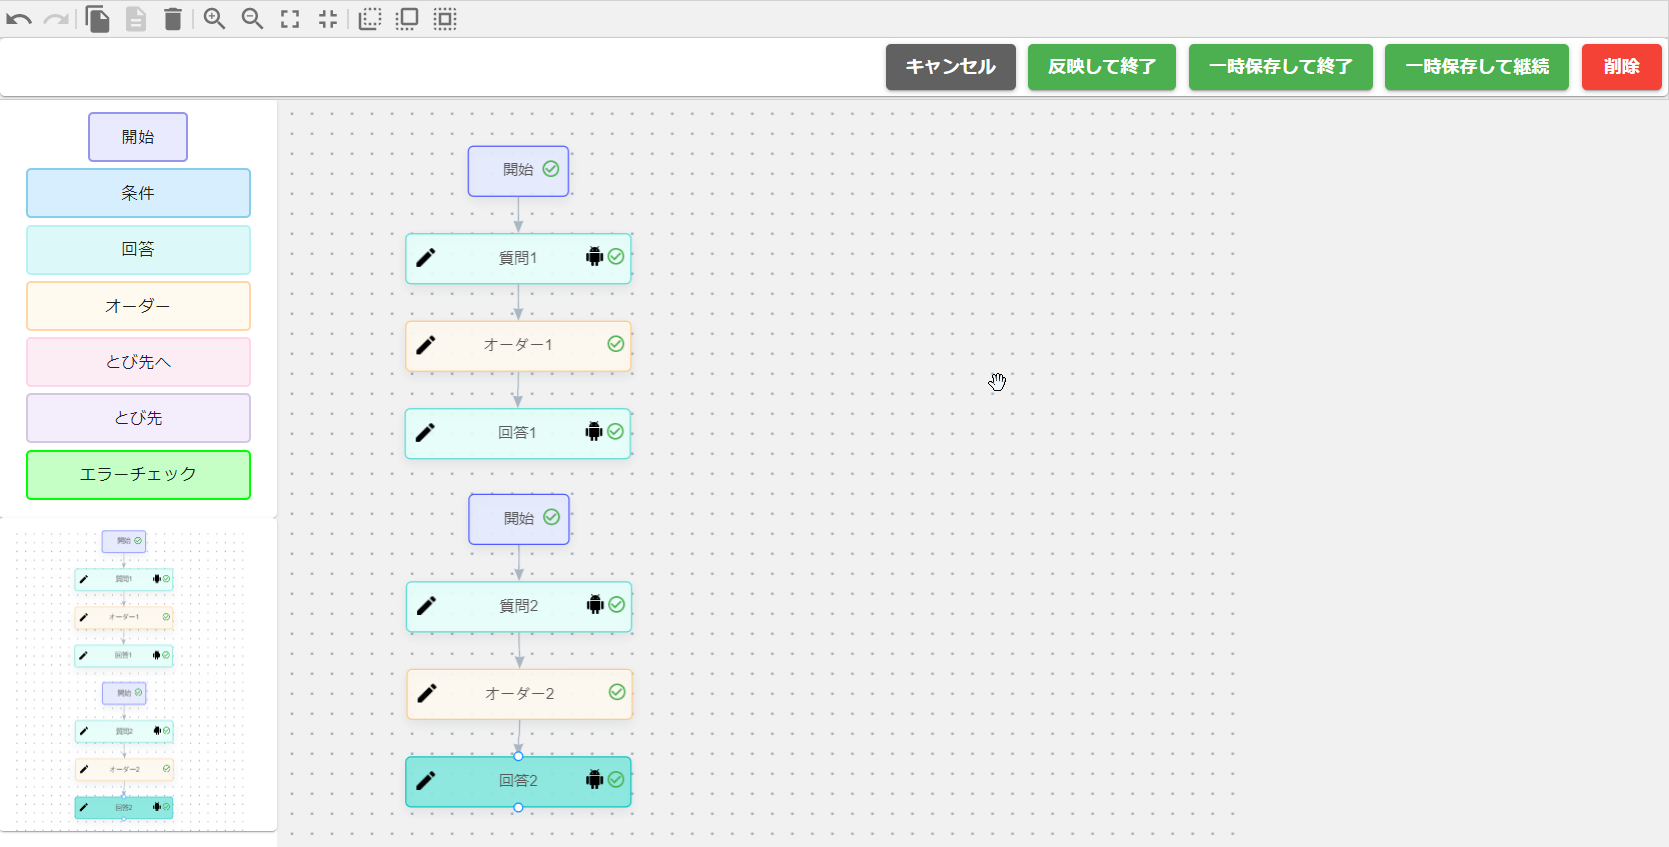Select the 条件 node type in palette
The height and width of the screenshot is (847, 1669).
(x=138, y=193)
